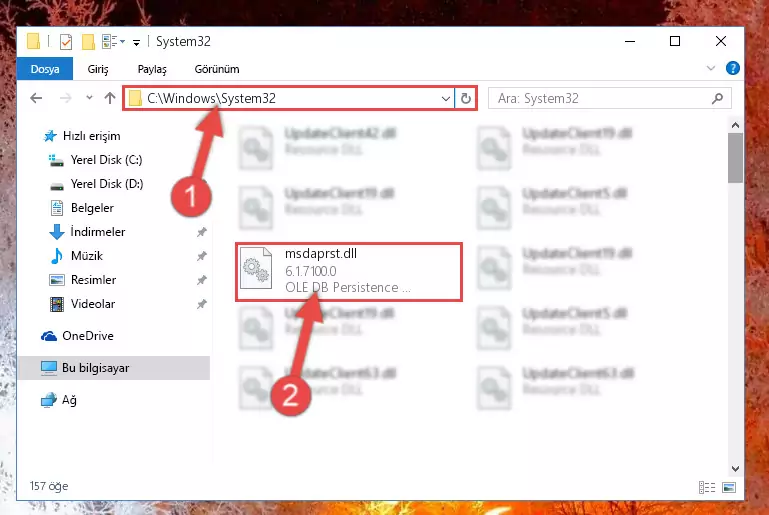
Task: Select the msdaprst.dll file
Action: tap(349, 272)
